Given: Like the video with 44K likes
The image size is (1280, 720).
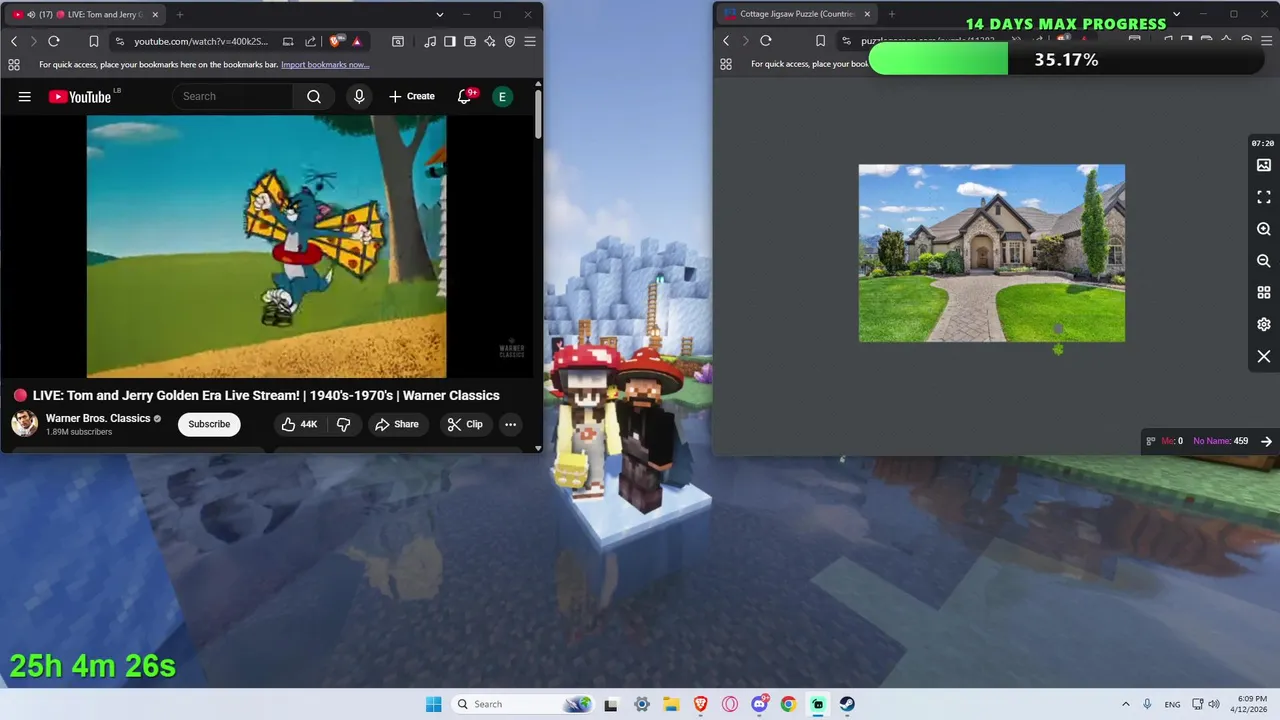Looking at the screenshot, I should (x=298, y=424).
